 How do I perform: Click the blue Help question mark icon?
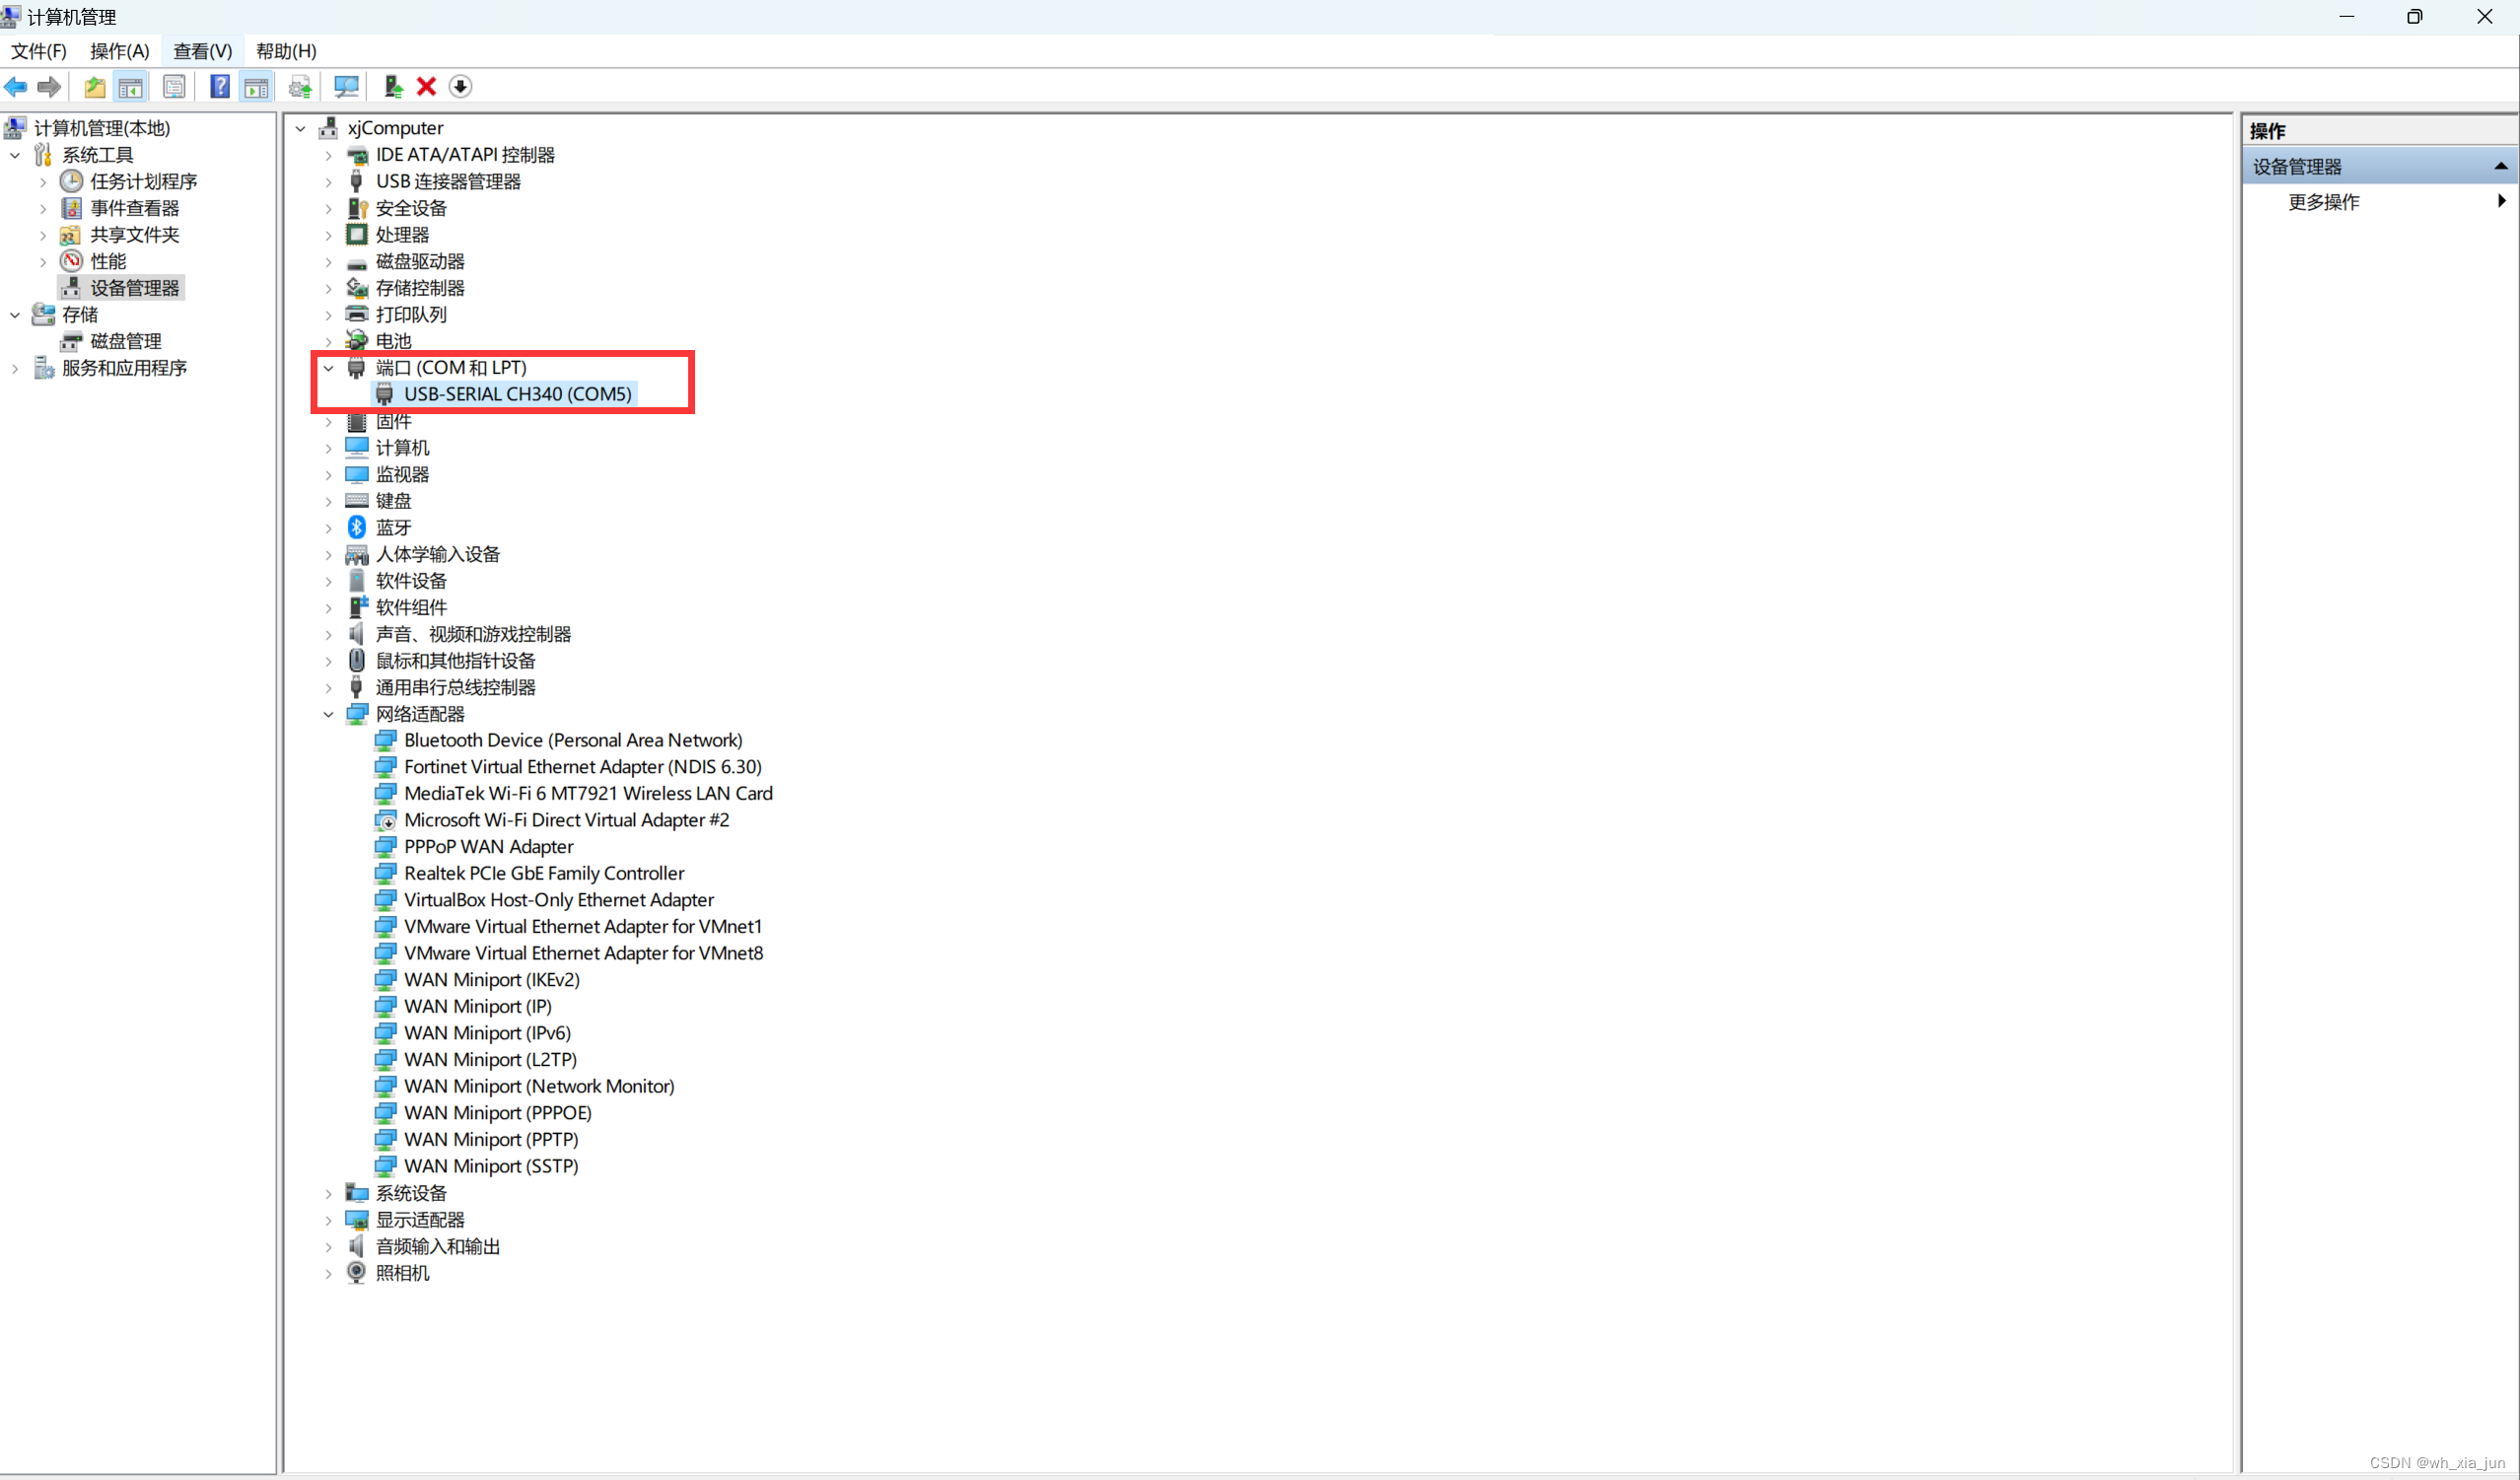click(219, 87)
